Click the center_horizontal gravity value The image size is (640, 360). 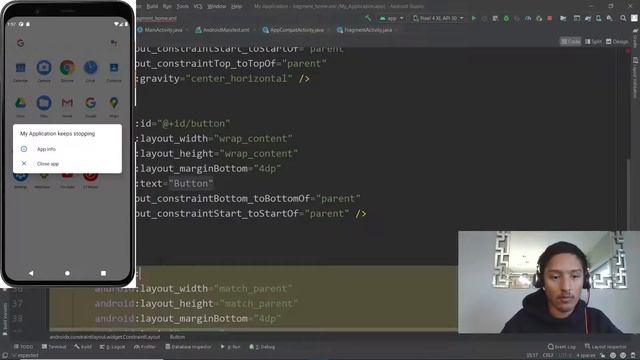click(239, 78)
